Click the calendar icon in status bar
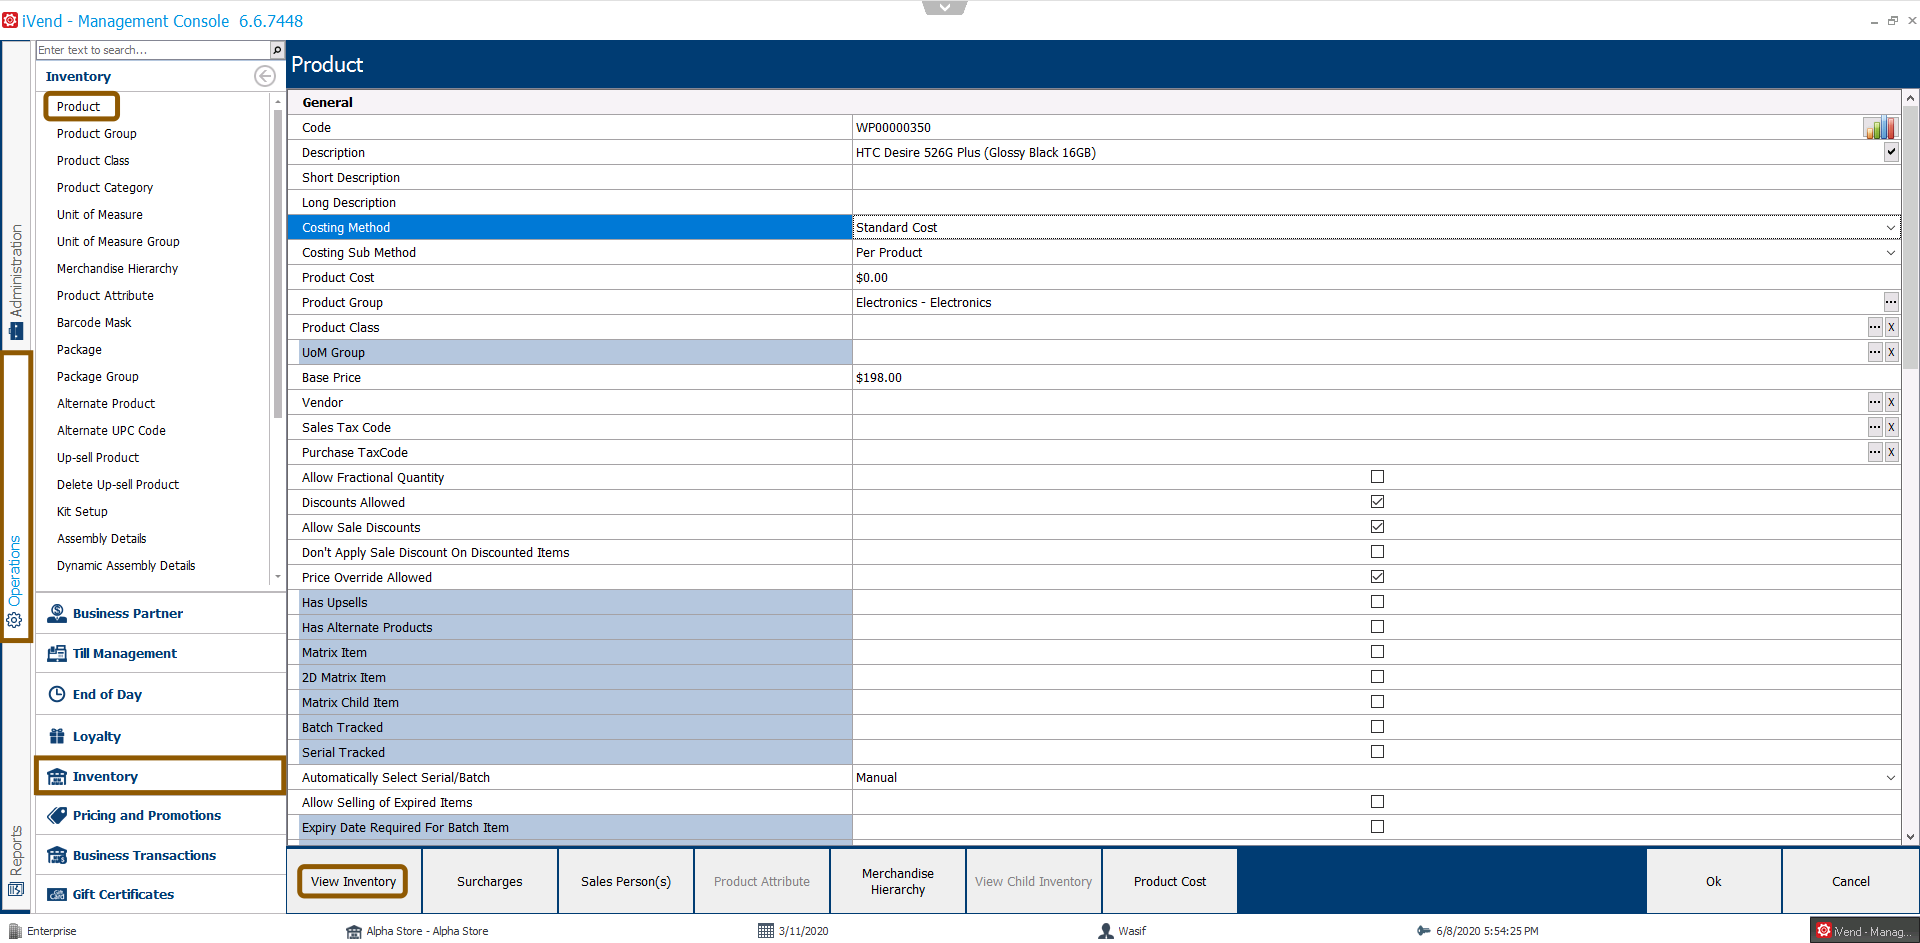1920x943 pixels. 766,931
